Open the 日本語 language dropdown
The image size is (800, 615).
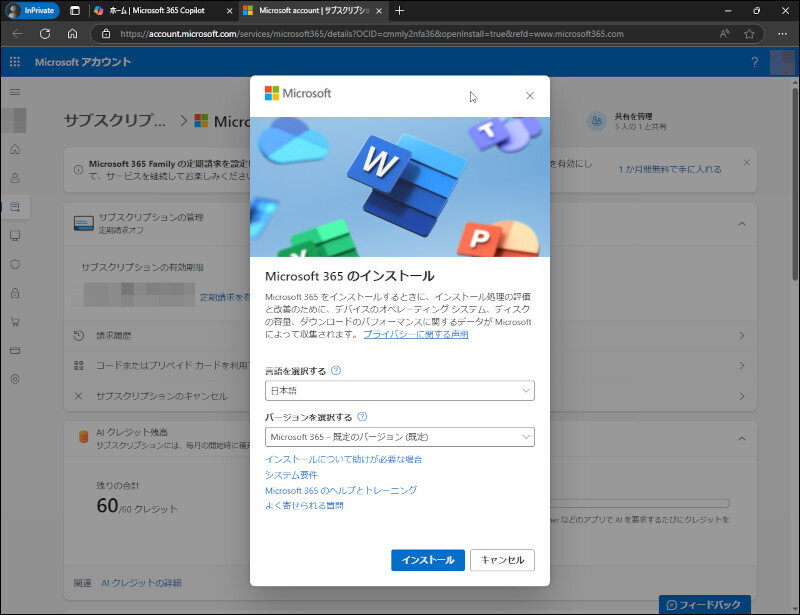click(399, 390)
